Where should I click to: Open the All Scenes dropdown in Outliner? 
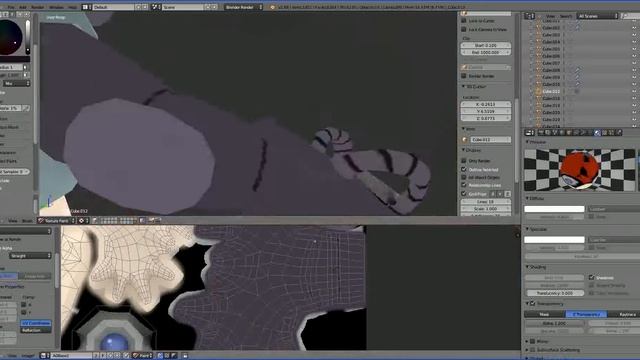[597, 16]
